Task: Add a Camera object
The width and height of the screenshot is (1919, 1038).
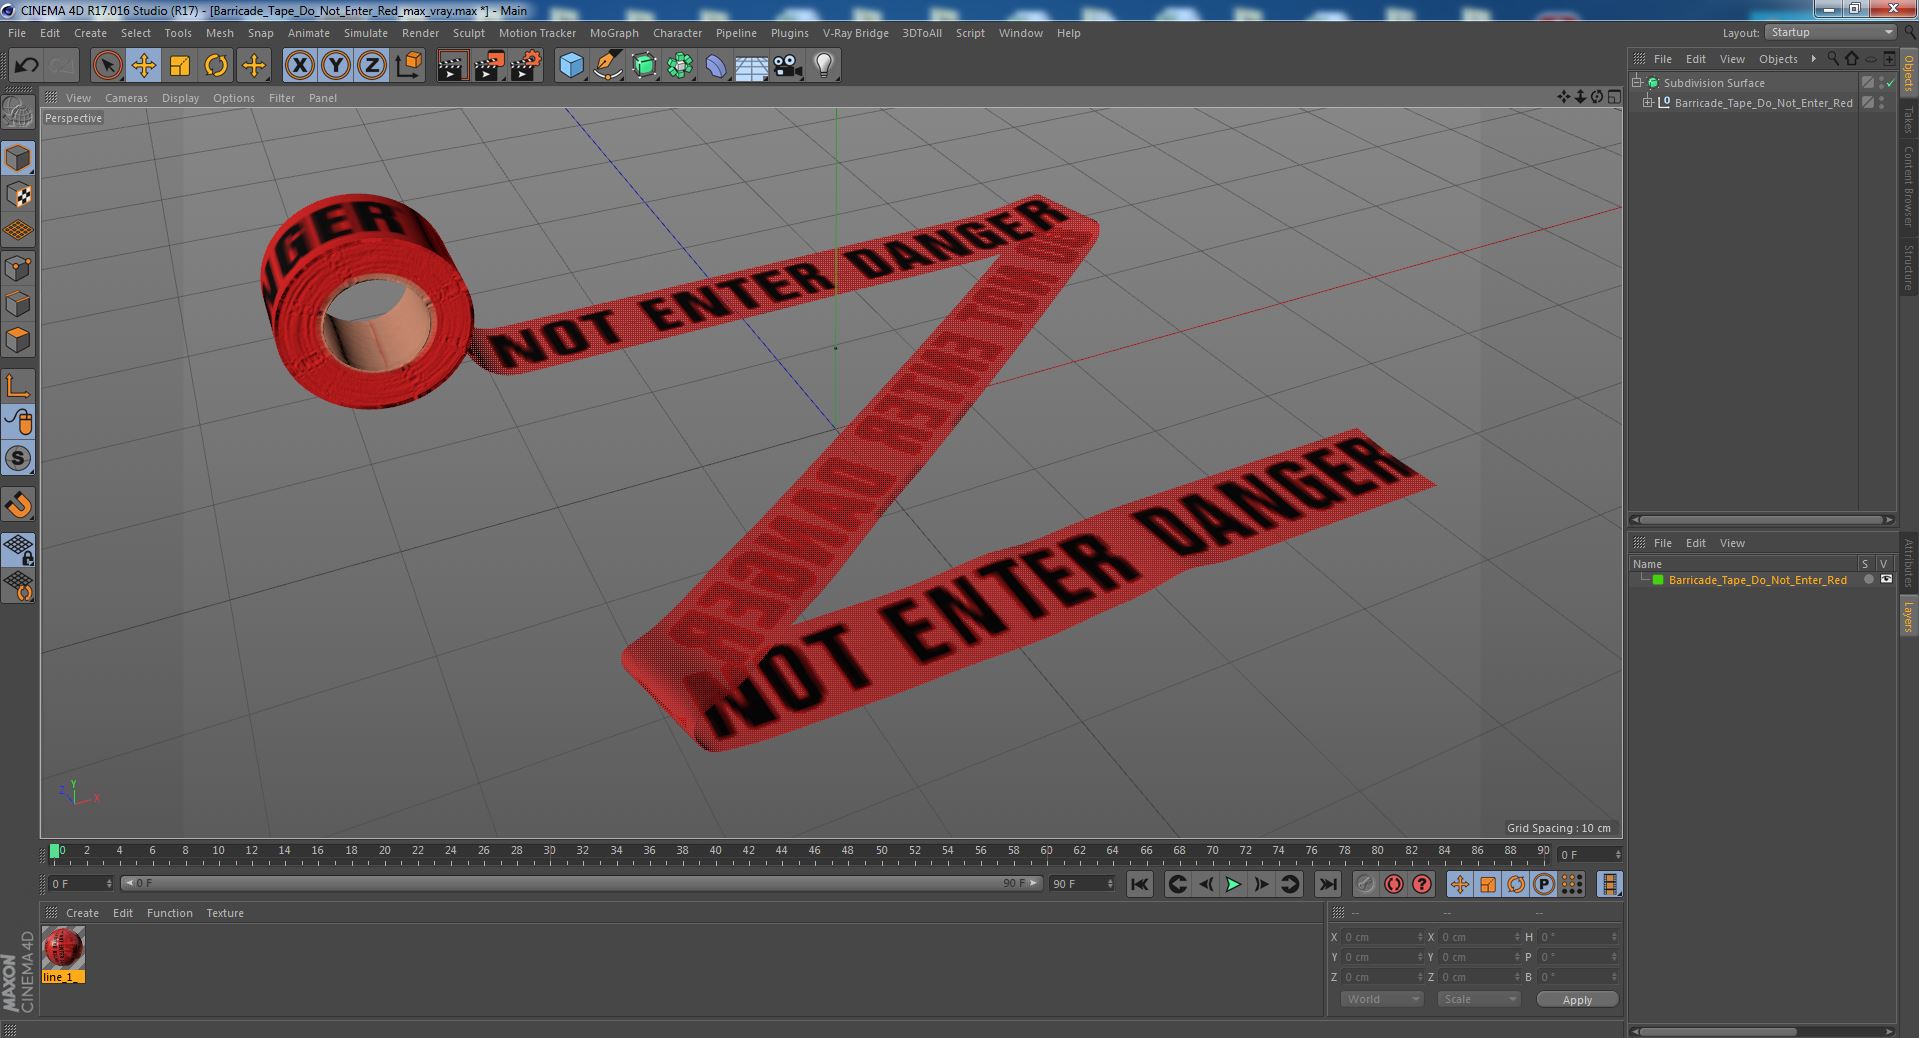Action: (788, 66)
